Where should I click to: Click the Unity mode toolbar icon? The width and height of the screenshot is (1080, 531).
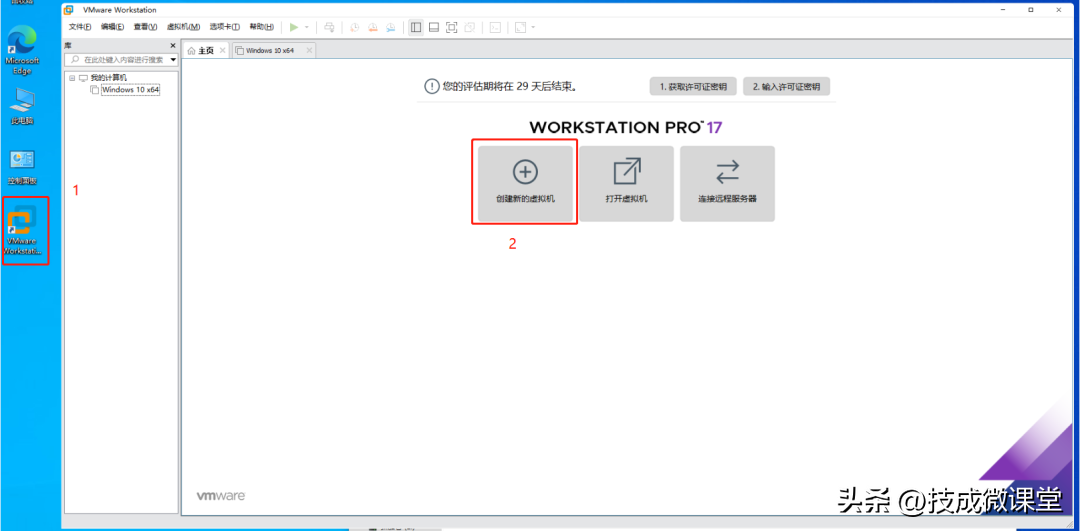[470, 28]
